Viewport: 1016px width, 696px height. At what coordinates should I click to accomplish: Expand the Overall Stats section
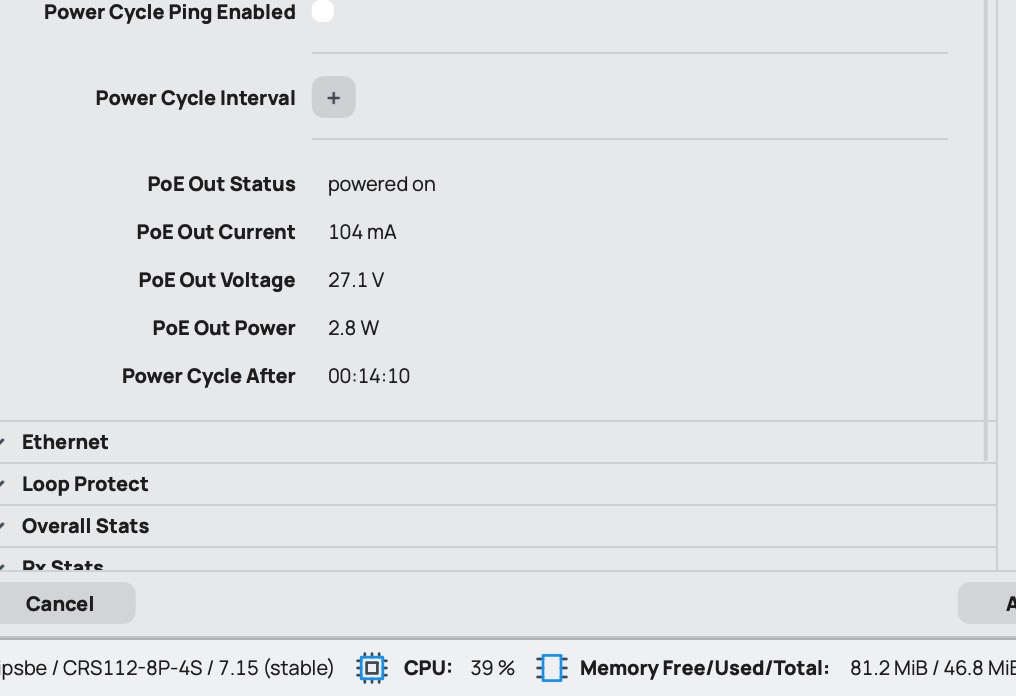85,526
